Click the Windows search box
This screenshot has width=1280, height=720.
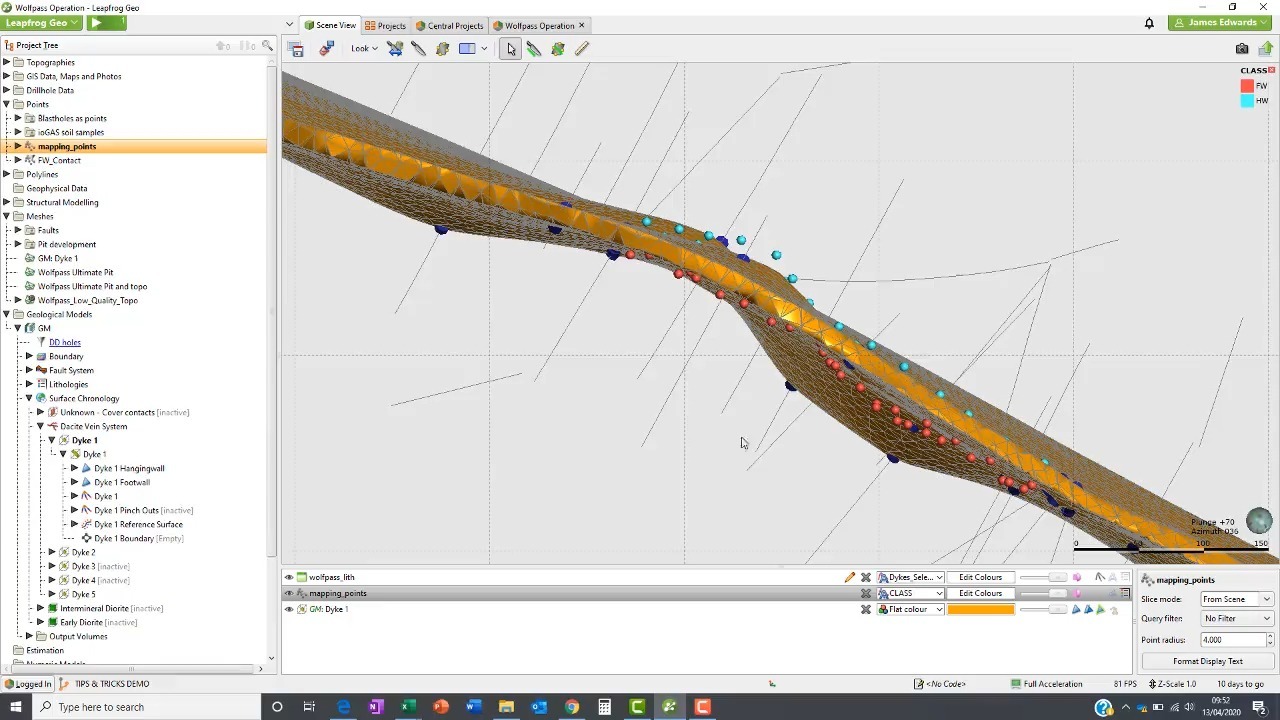coord(147,707)
